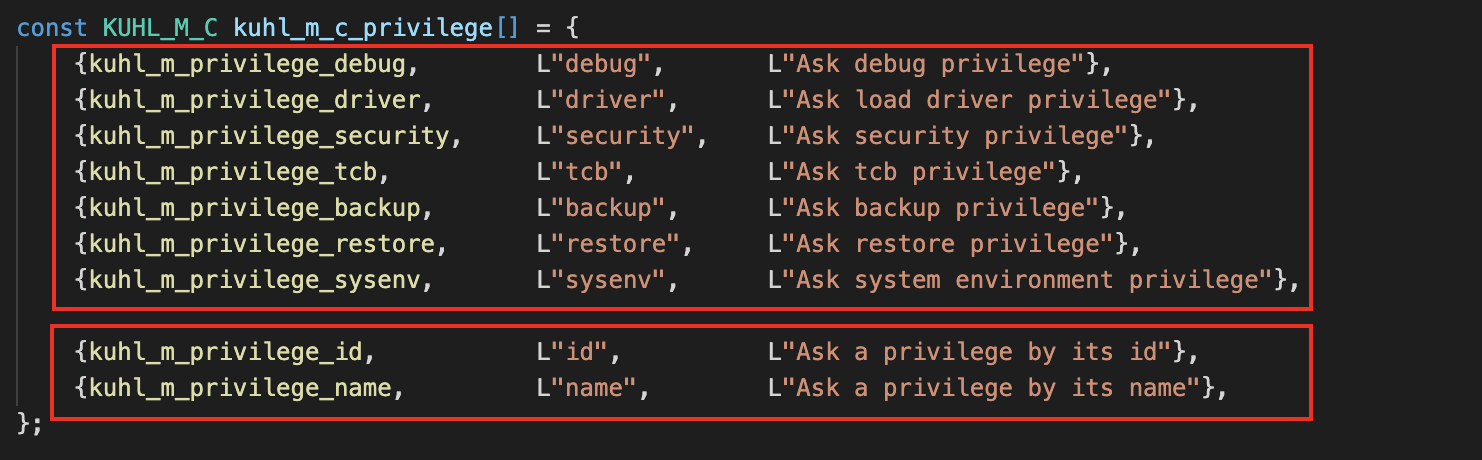Viewport: 1482px width, 460px height.
Task: Click the KUHL_M_C type name
Action: [160, 28]
